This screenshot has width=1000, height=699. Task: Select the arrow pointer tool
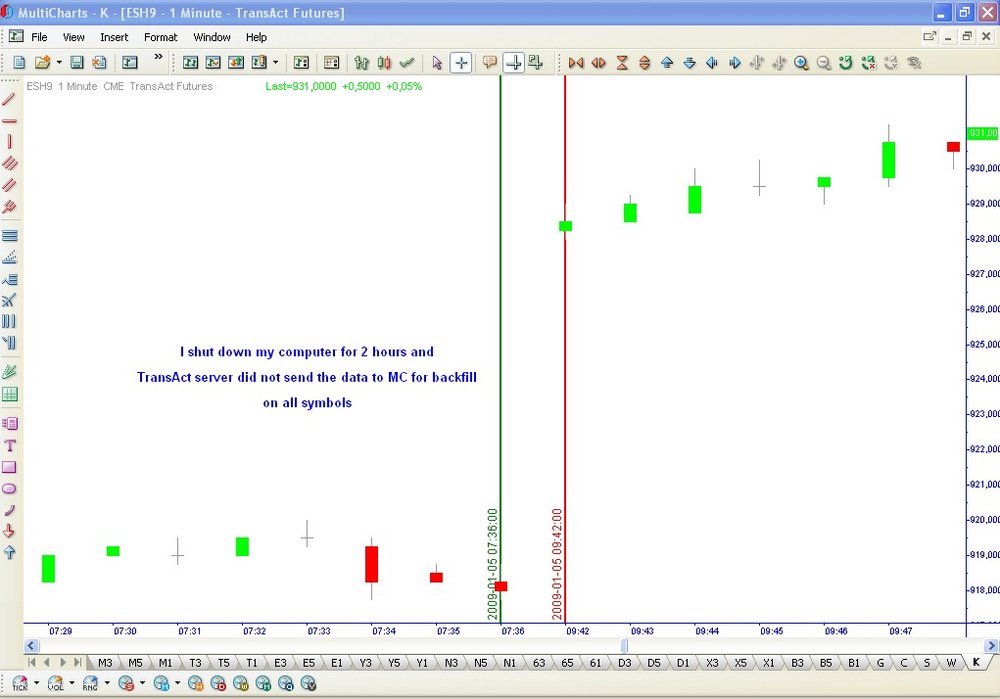click(x=437, y=63)
